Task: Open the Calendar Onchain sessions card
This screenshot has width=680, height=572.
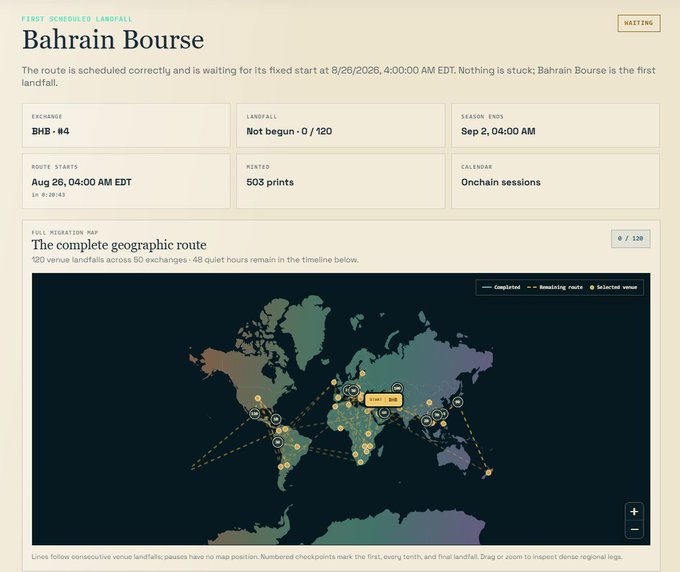Action: tap(556, 181)
